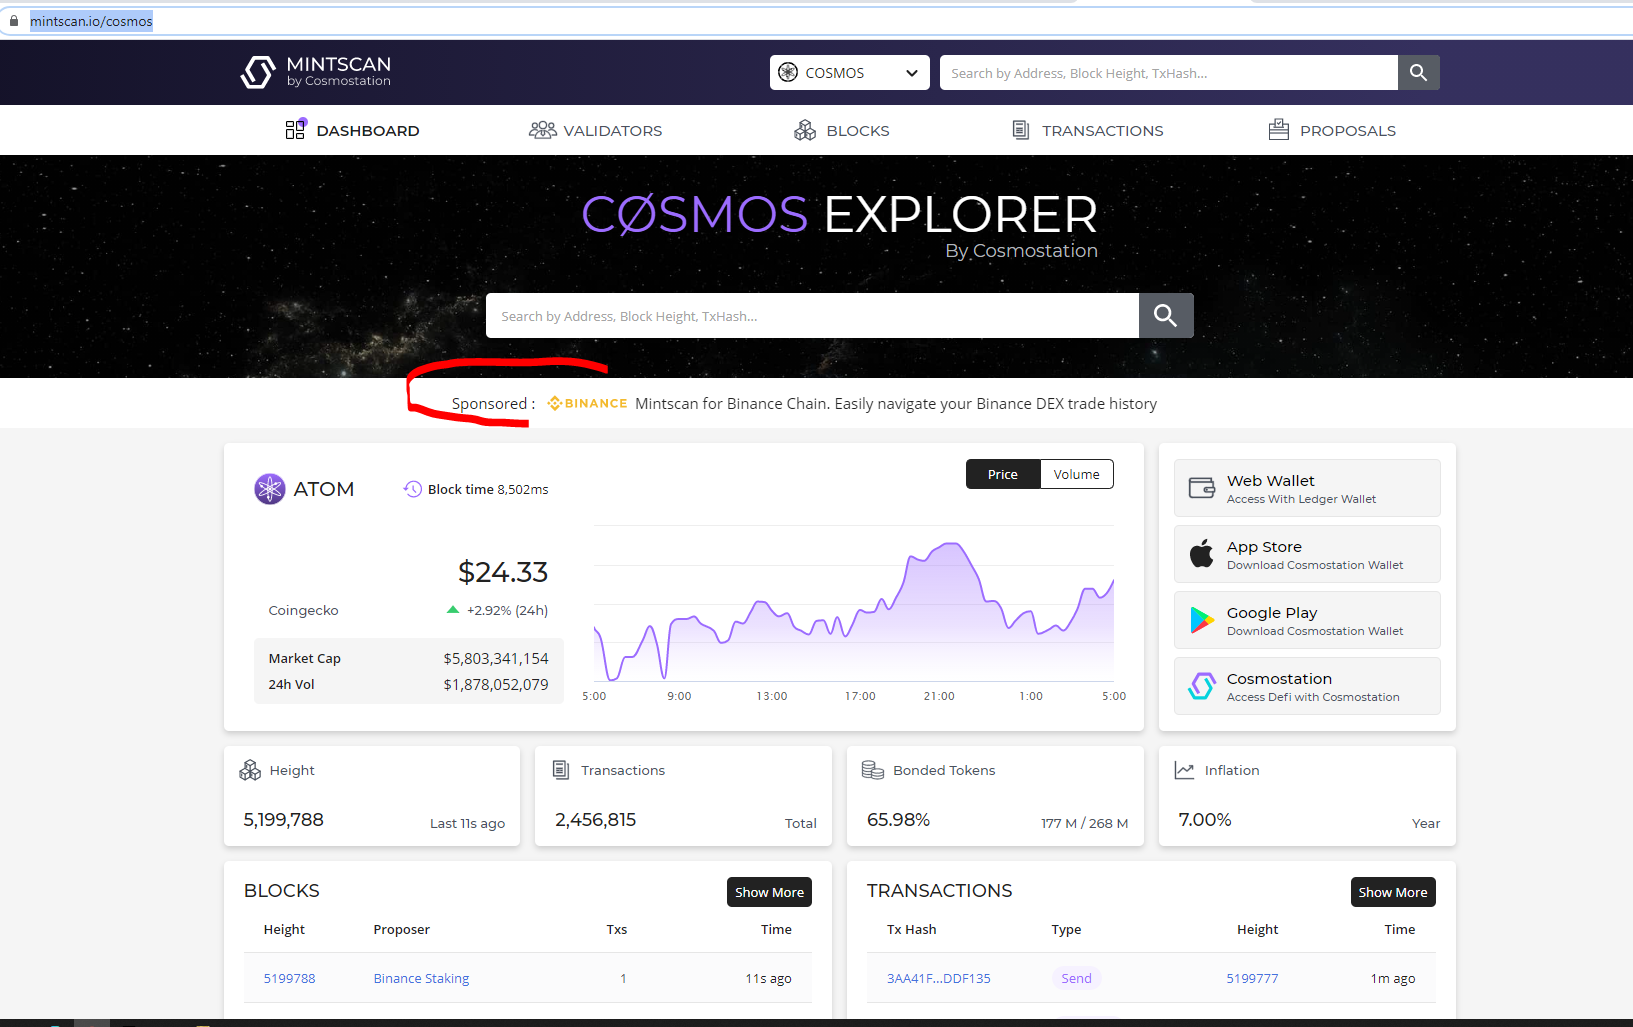Click the Cosmostation hexagon icon
This screenshot has height=1027, width=1633.
point(1202,686)
